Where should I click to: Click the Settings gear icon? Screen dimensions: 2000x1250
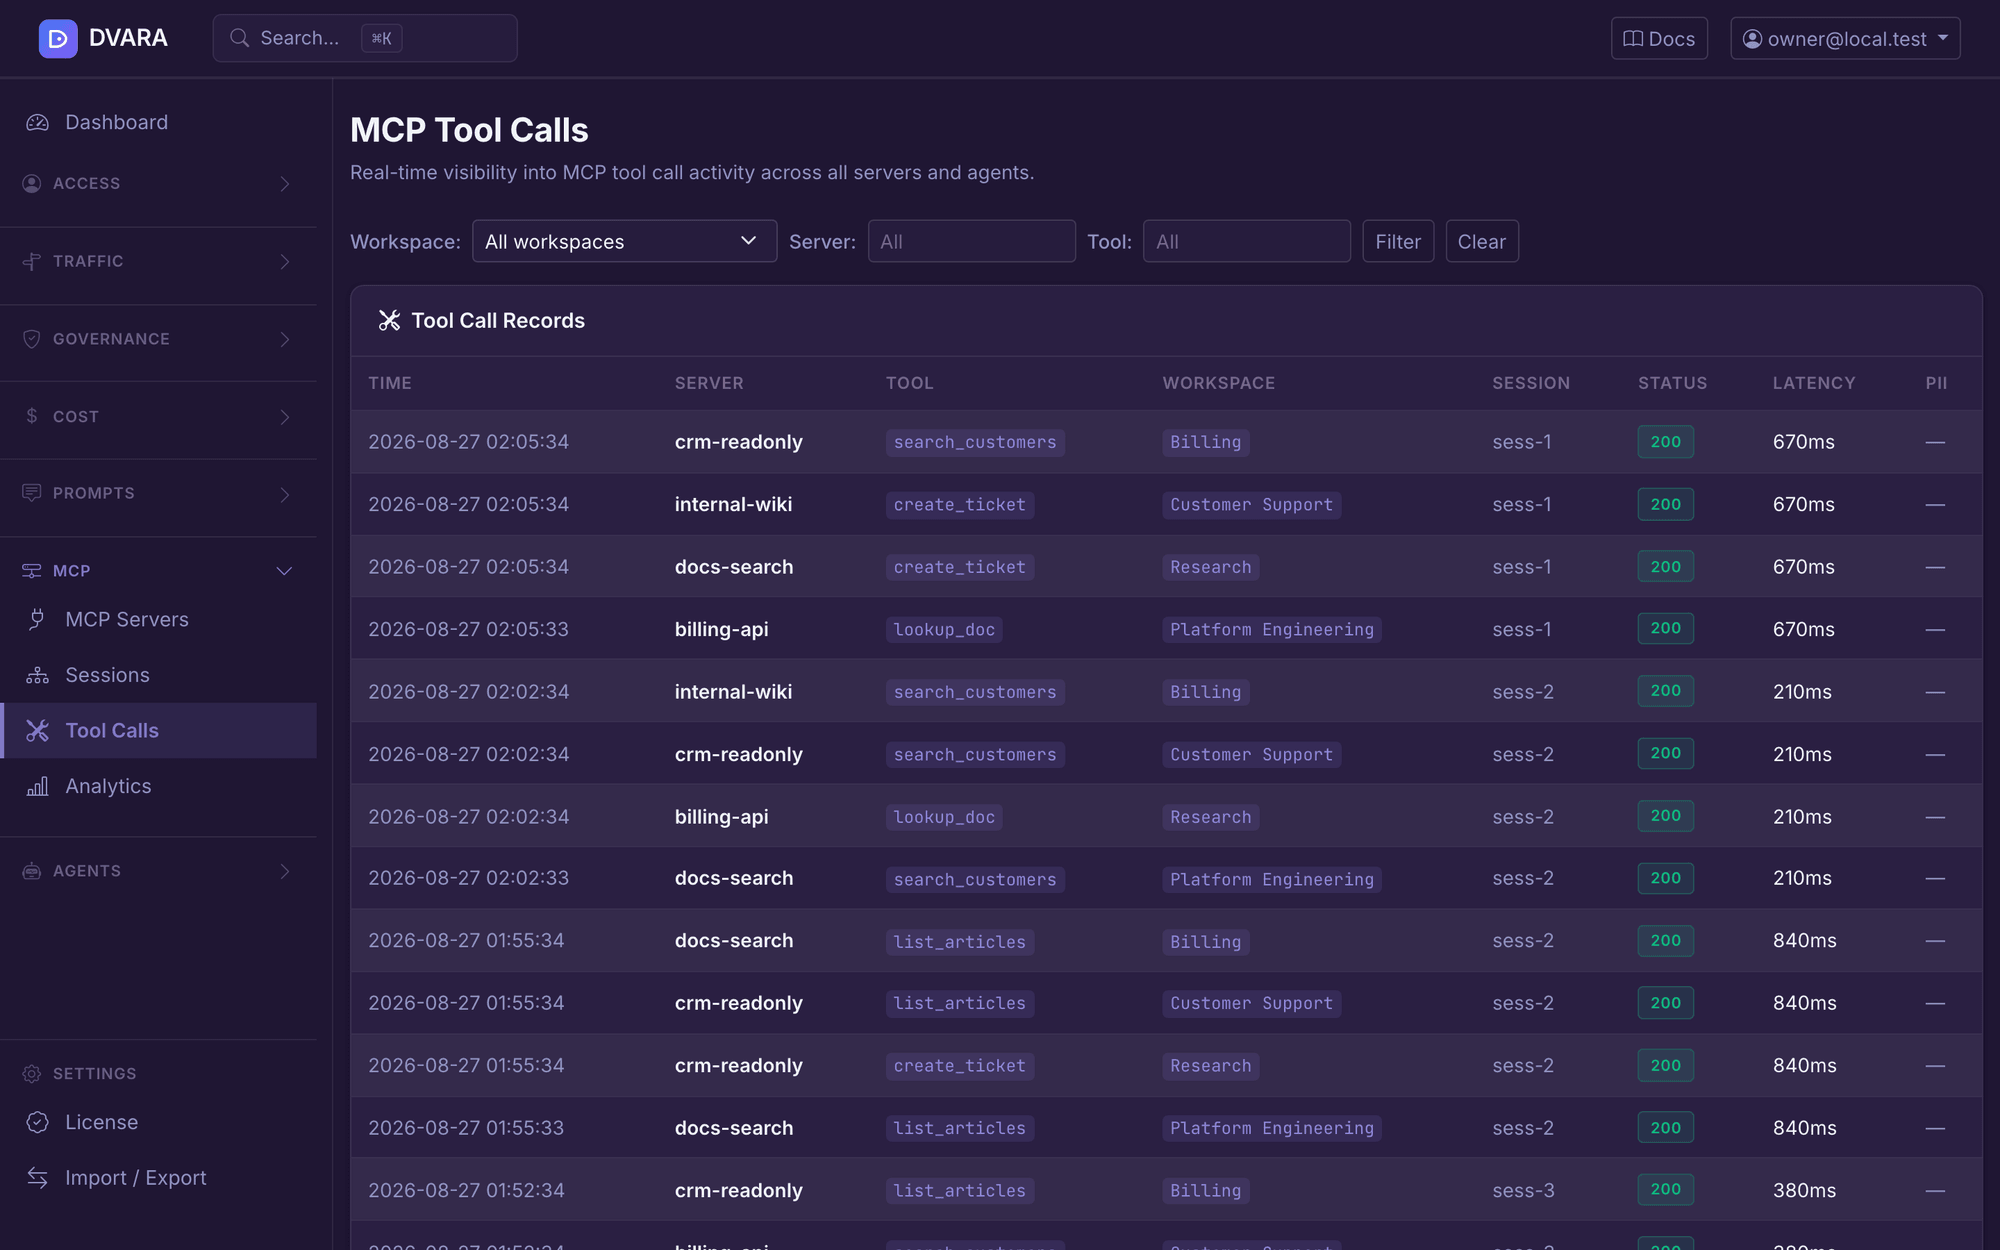pos(32,1073)
